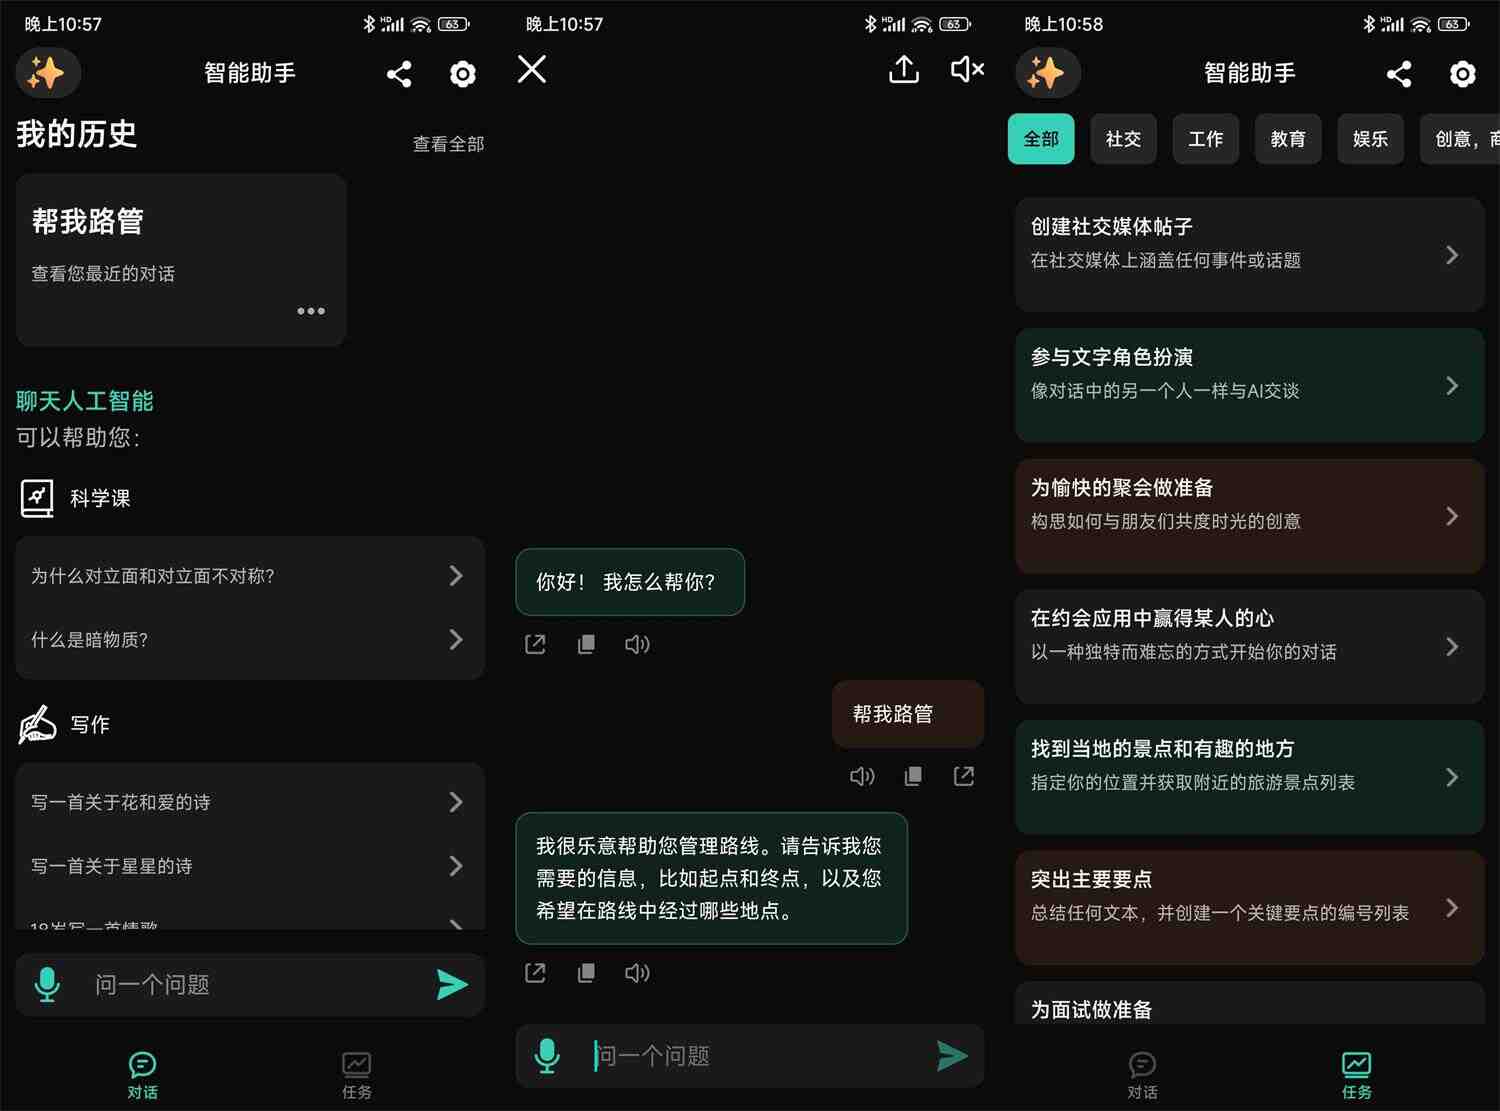Tap the 晚上10:58 clock in status bar
The height and width of the screenshot is (1111, 1500).
click(1064, 24)
